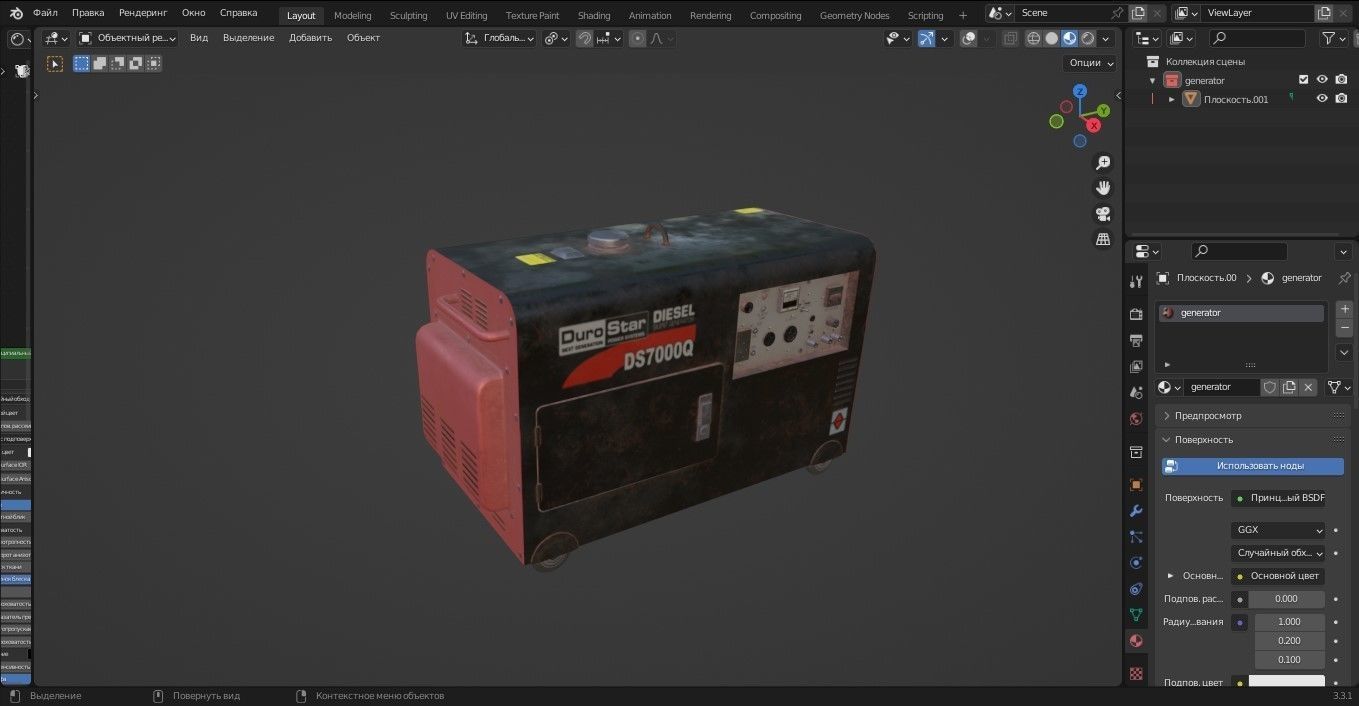The height and width of the screenshot is (706, 1359).
Task: Disable Плоскость.001 in renders camera icon
Action: pyautogui.click(x=1341, y=99)
